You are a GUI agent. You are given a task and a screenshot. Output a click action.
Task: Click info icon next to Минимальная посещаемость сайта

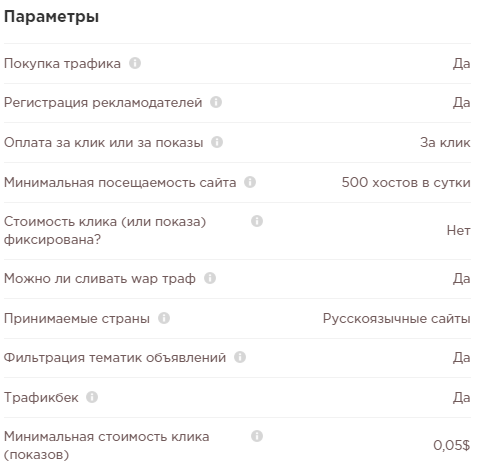[250, 182]
